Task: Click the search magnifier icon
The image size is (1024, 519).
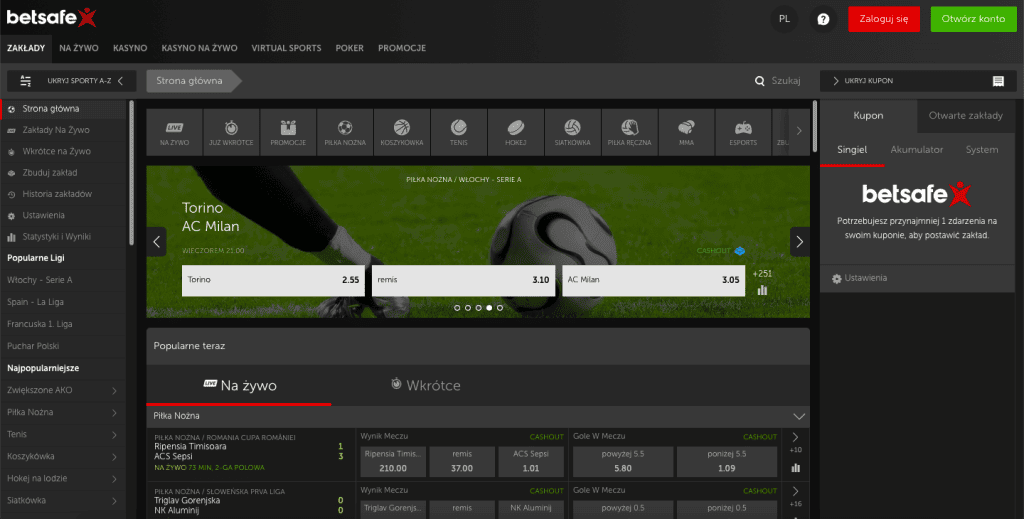Action: click(760, 81)
